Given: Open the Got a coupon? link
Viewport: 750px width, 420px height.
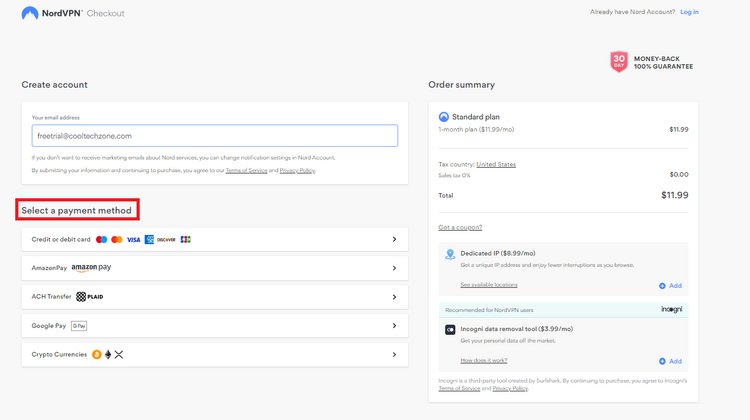Looking at the screenshot, I should click(x=460, y=227).
